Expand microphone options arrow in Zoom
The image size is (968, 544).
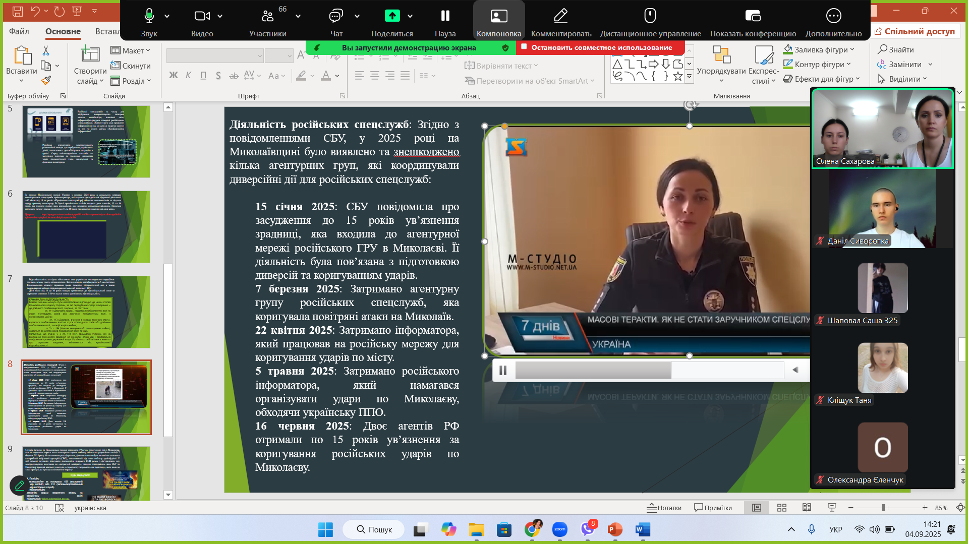pos(167,16)
